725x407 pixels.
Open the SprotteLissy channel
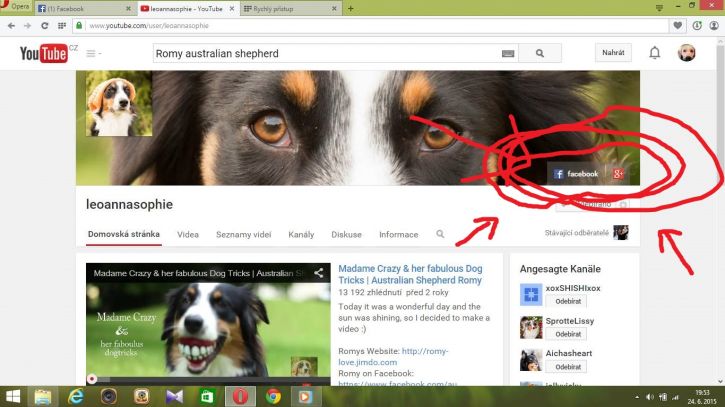tap(570, 321)
